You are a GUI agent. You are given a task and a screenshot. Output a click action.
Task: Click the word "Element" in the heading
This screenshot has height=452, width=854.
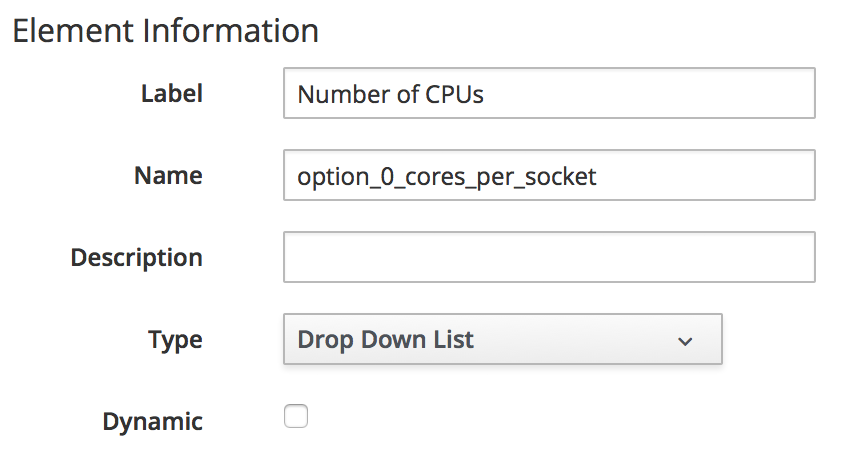pos(73,30)
